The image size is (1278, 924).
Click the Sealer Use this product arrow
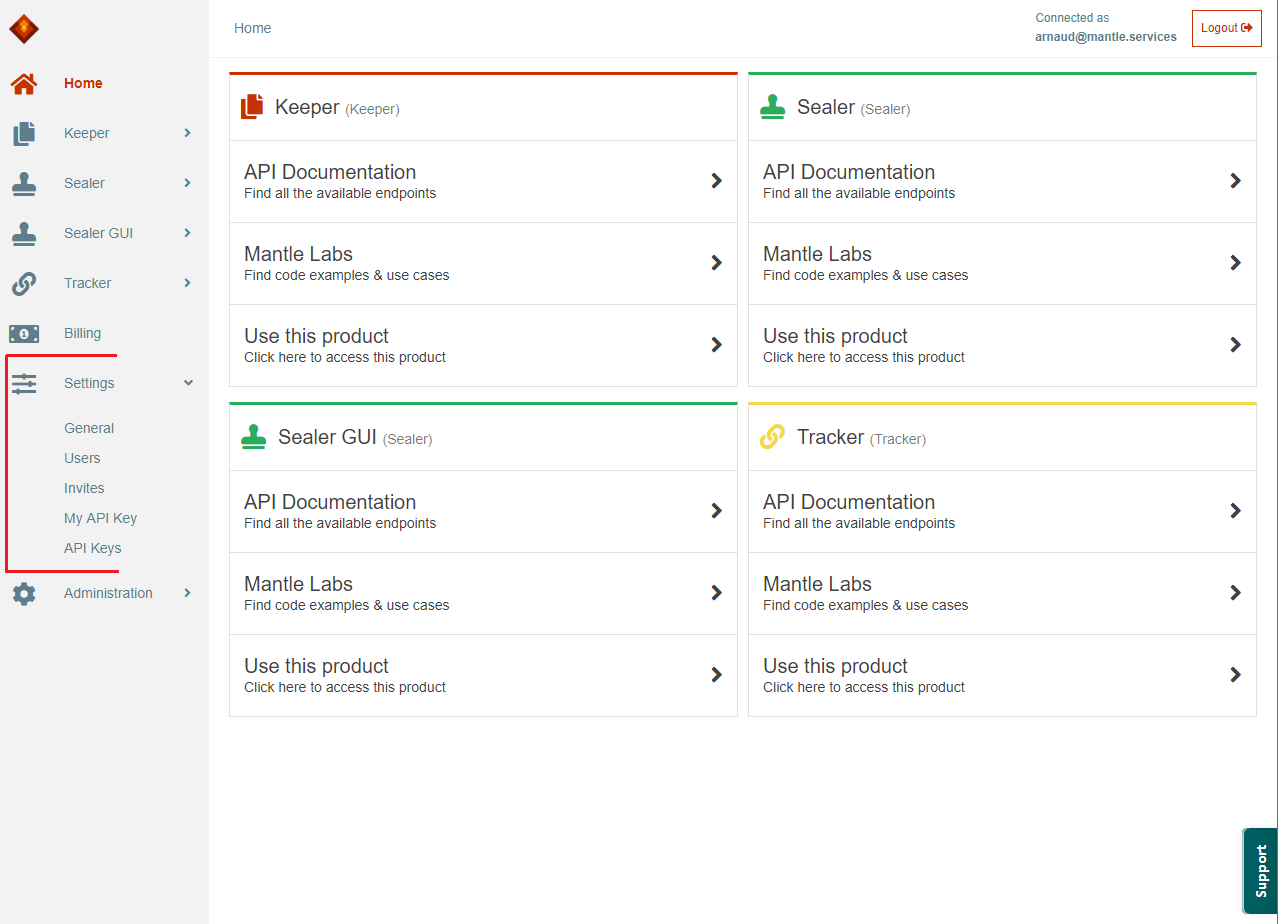tap(1235, 345)
